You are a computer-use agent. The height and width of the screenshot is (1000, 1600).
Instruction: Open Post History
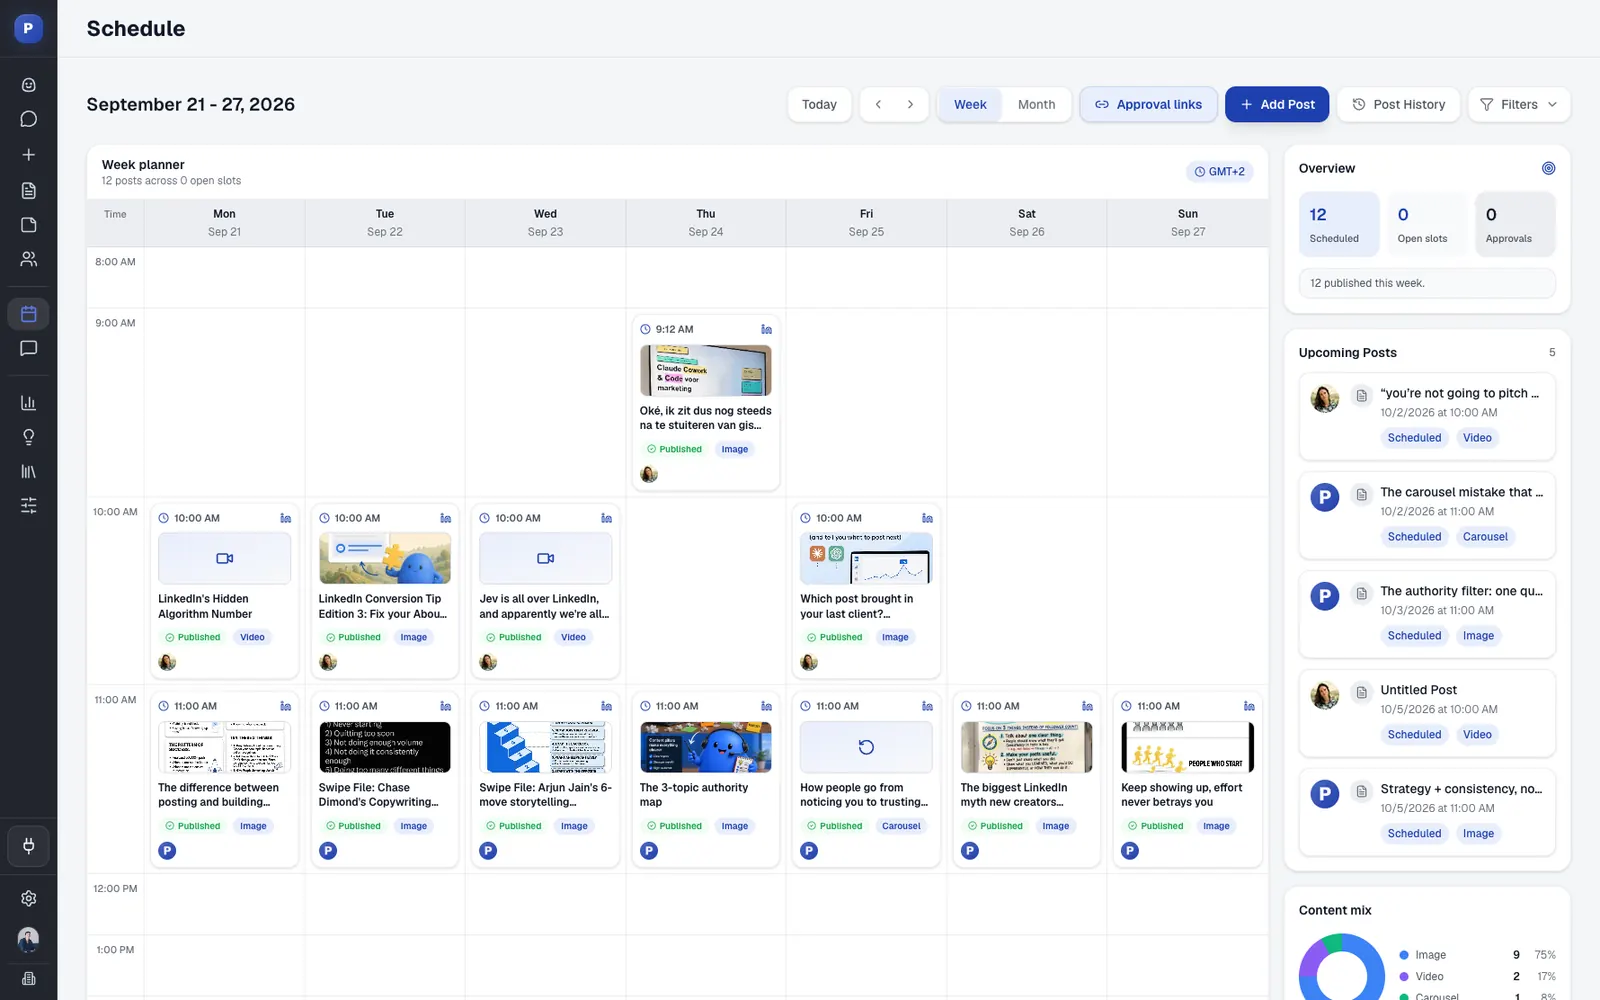pyautogui.click(x=1398, y=104)
